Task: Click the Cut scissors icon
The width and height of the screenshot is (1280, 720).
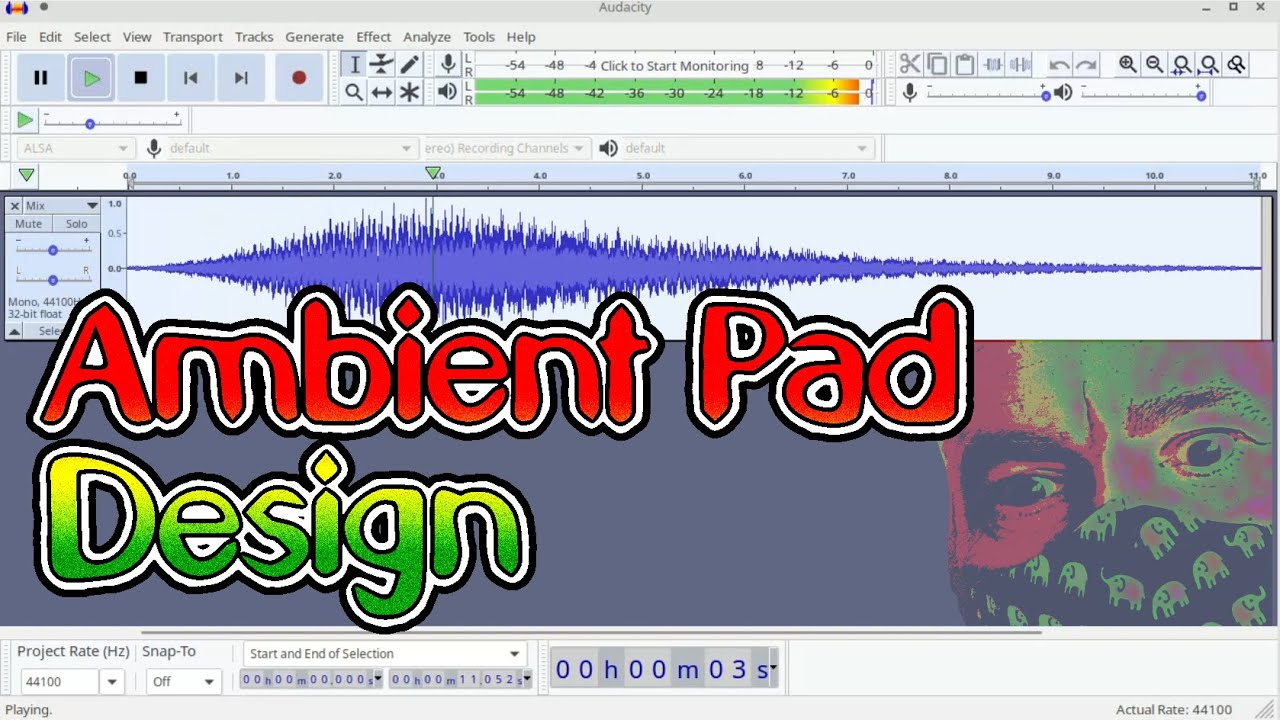Action: tap(909, 65)
